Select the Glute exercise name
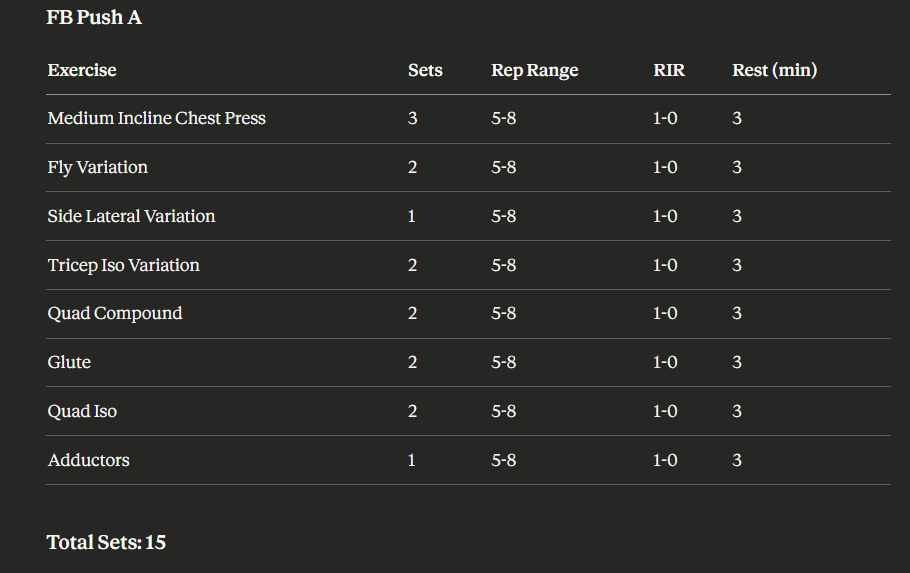910x573 pixels. click(69, 362)
